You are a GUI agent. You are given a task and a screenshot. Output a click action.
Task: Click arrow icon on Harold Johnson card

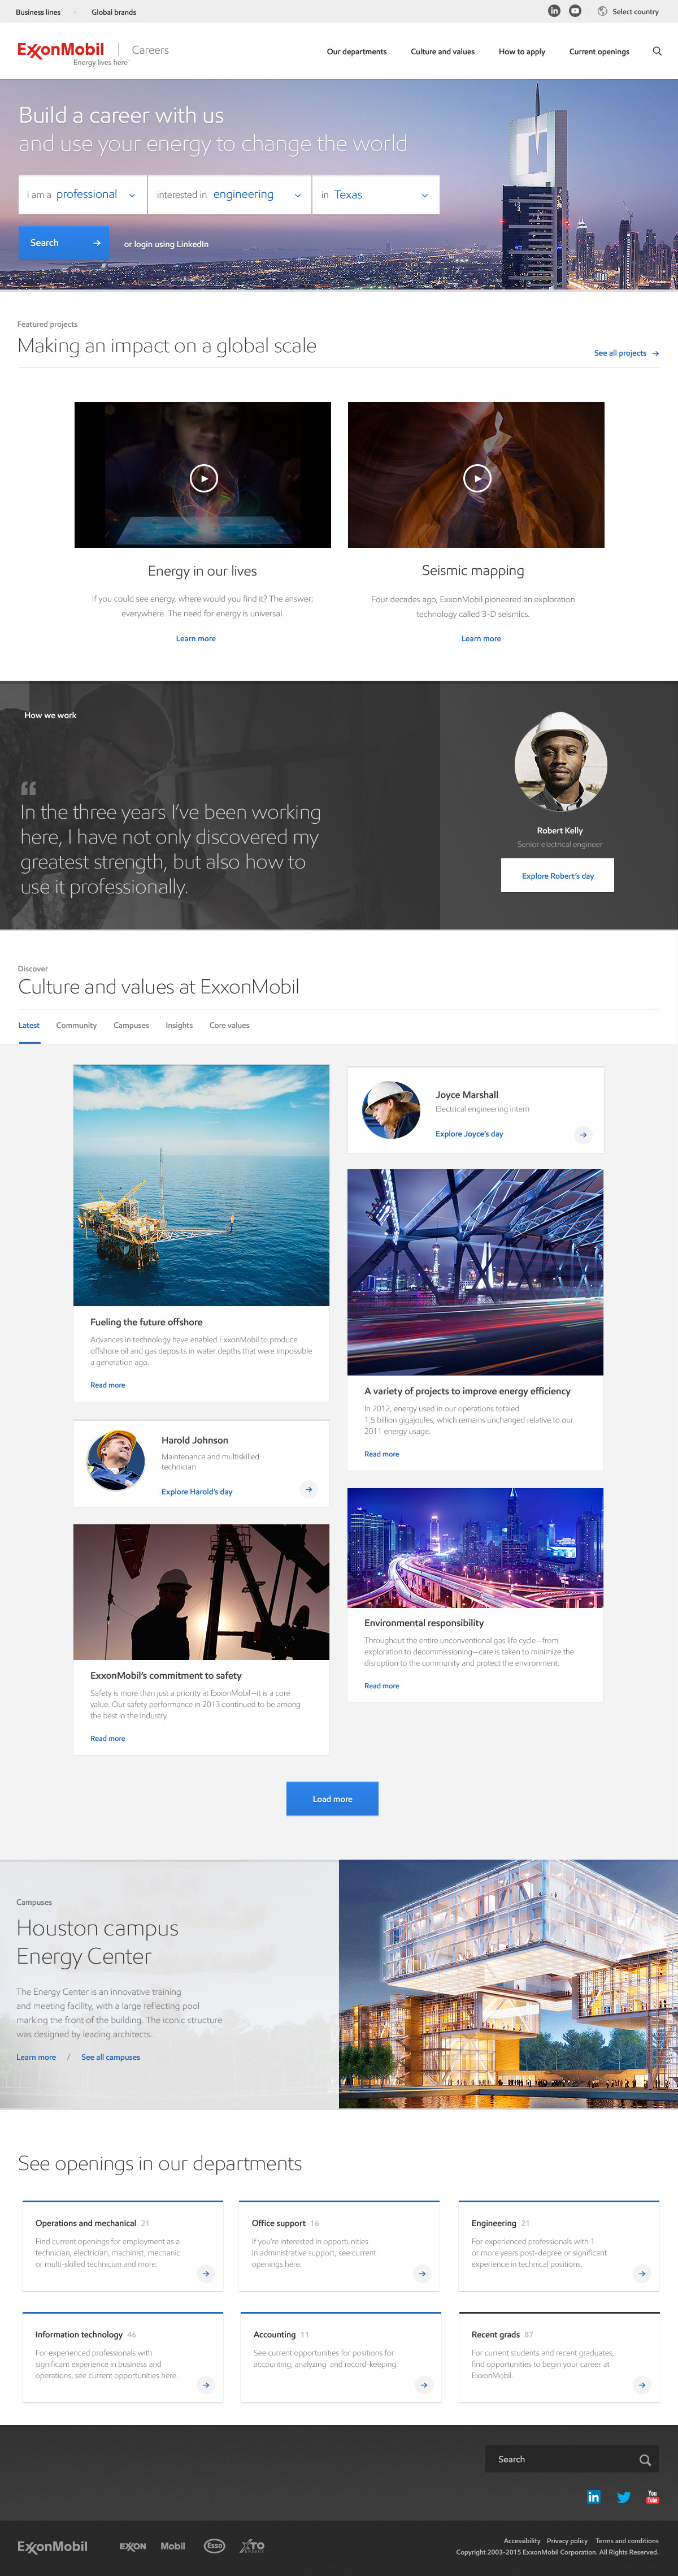[x=309, y=1490]
